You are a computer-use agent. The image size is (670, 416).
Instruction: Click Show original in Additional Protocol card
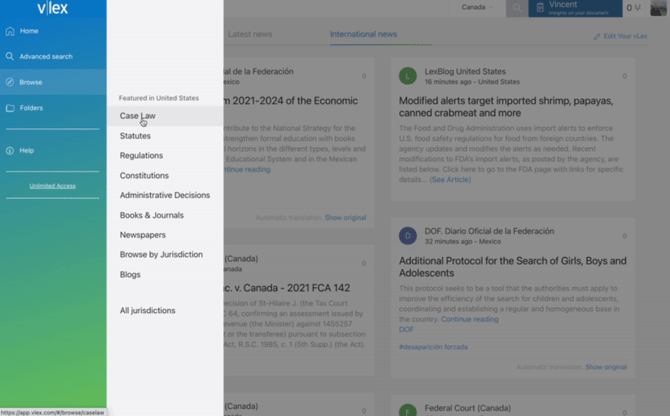coord(606,367)
